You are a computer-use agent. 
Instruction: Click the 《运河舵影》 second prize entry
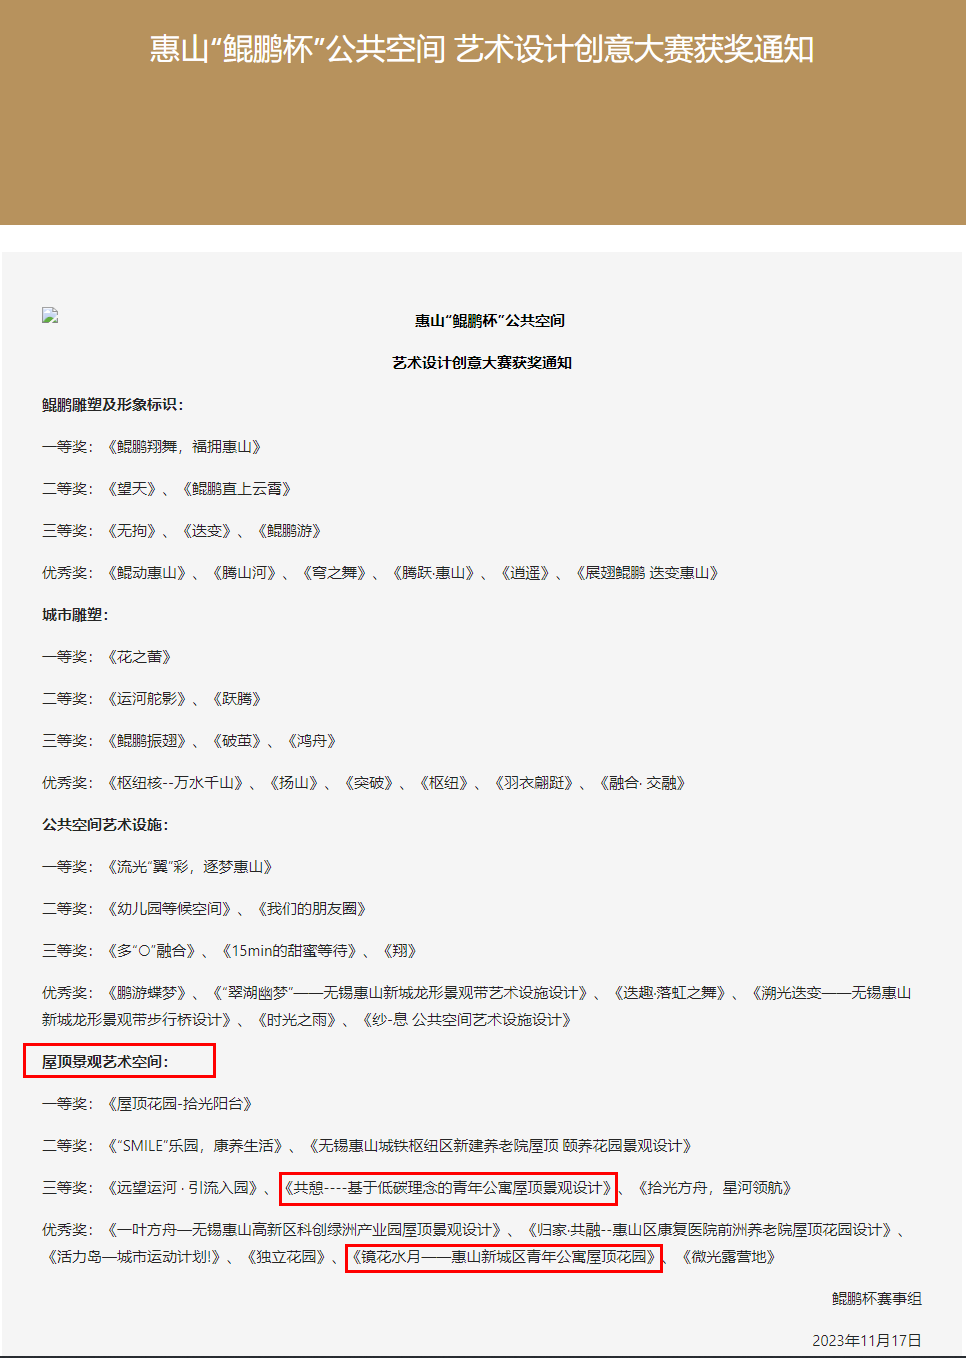tap(147, 699)
